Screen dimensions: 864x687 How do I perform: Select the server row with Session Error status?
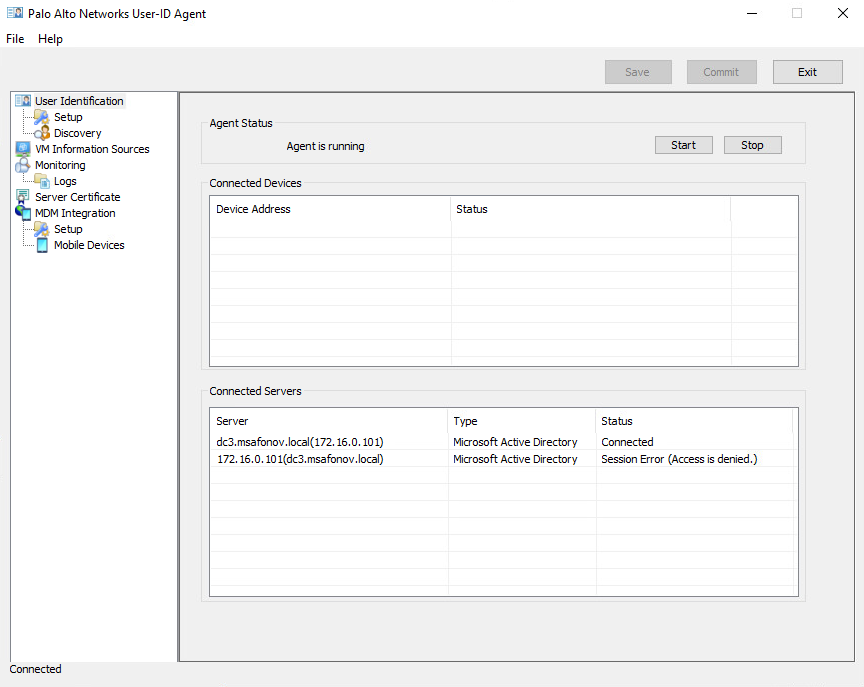(x=300, y=459)
